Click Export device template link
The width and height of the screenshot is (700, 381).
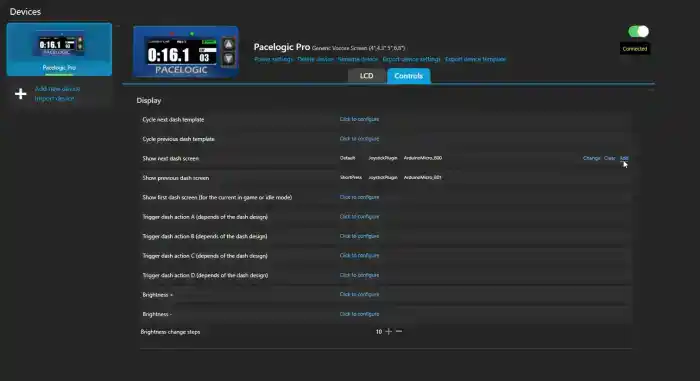pyautogui.click(x=475, y=59)
